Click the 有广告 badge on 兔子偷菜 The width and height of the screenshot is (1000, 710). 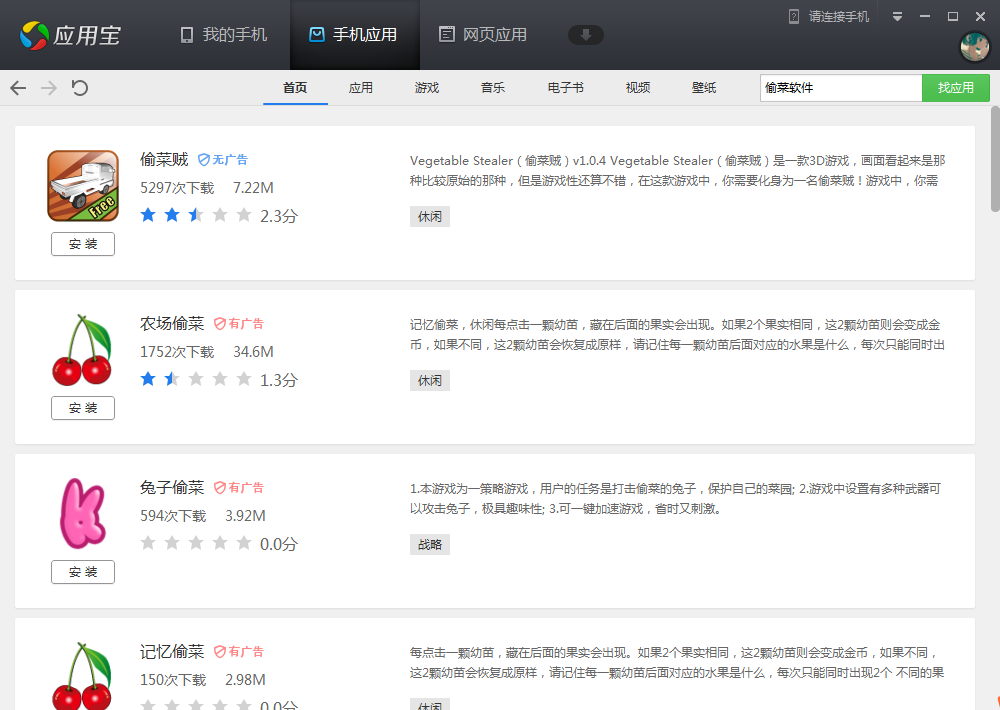pos(239,487)
